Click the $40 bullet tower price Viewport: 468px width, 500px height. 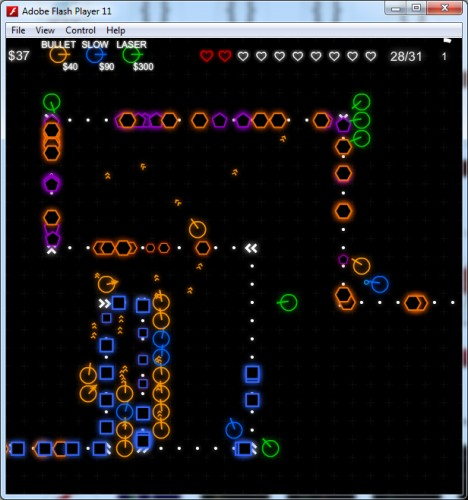tap(70, 67)
